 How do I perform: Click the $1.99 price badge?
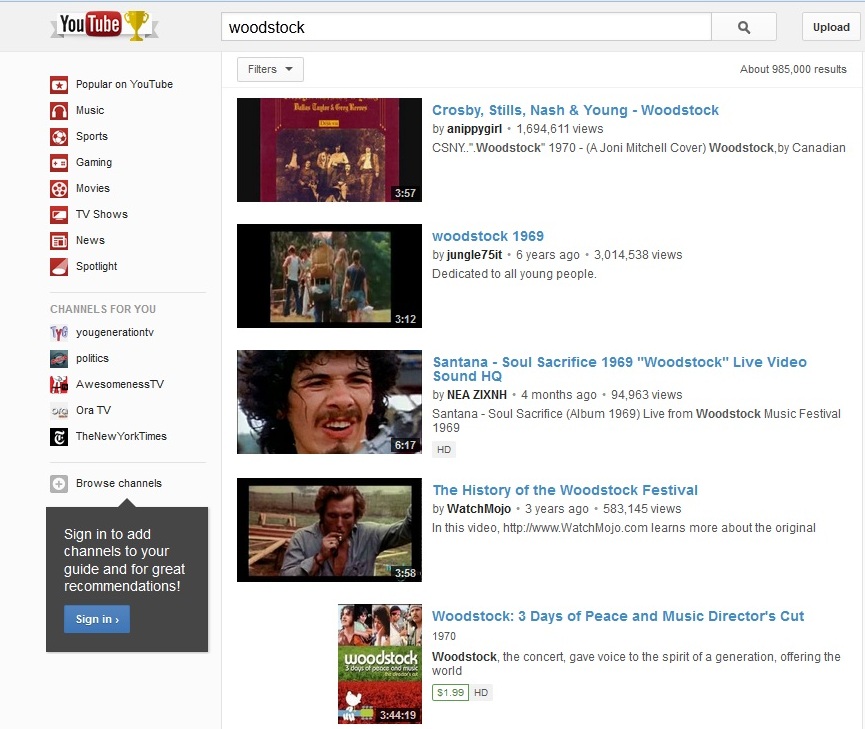[450, 692]
